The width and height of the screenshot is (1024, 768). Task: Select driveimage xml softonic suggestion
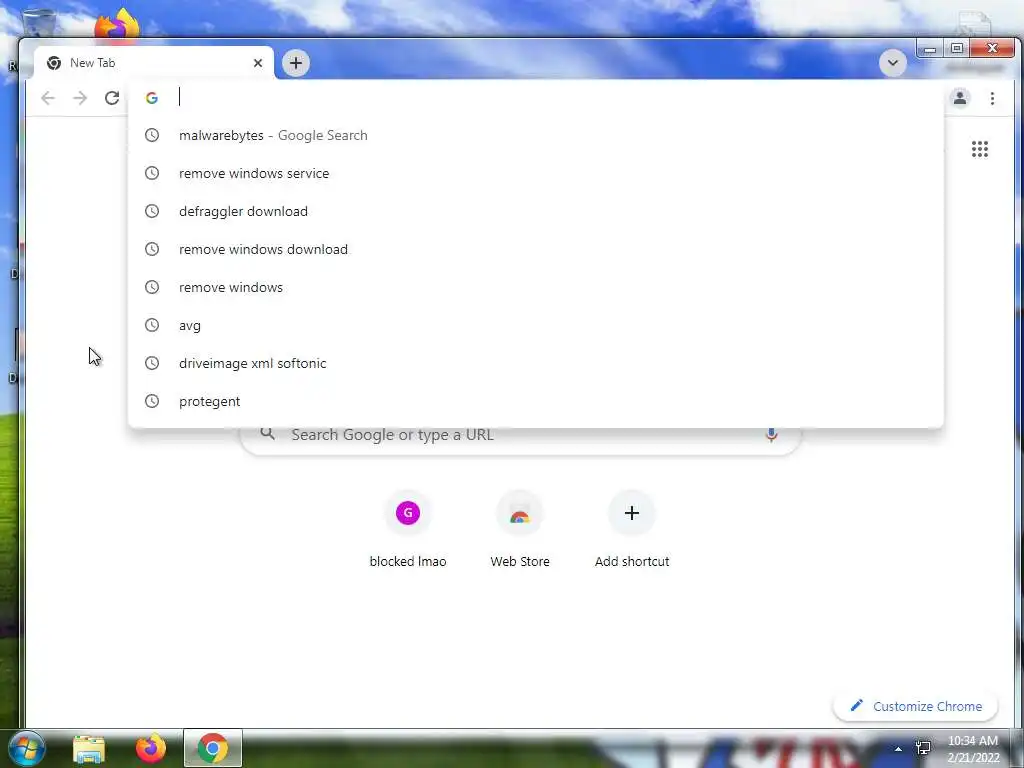(536, 362)
